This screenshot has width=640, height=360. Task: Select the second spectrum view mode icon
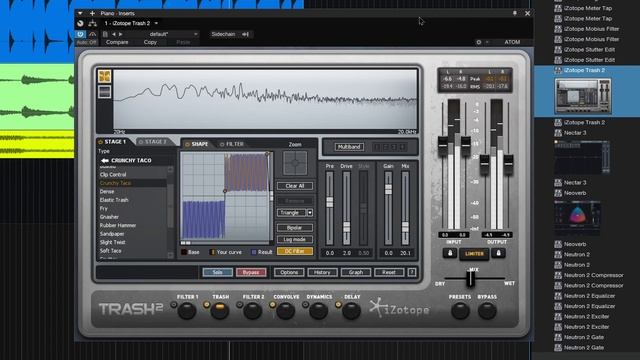point(104,92)
